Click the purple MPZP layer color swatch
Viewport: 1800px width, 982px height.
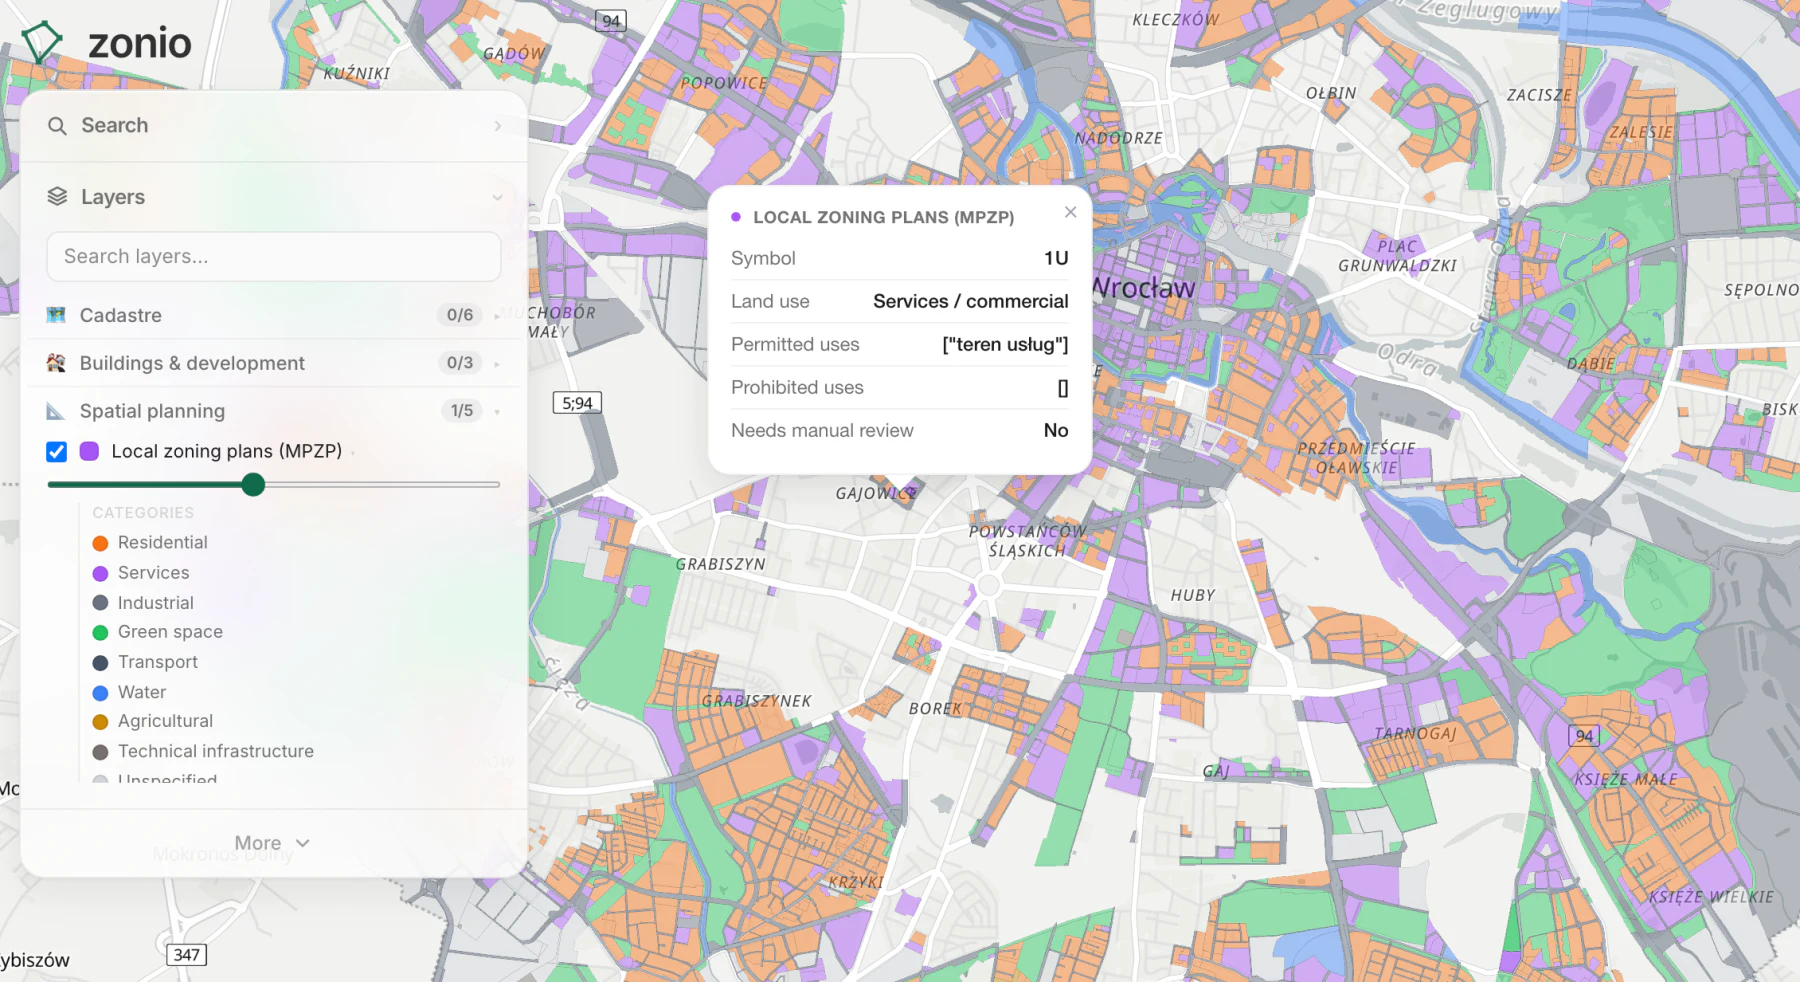89,451
